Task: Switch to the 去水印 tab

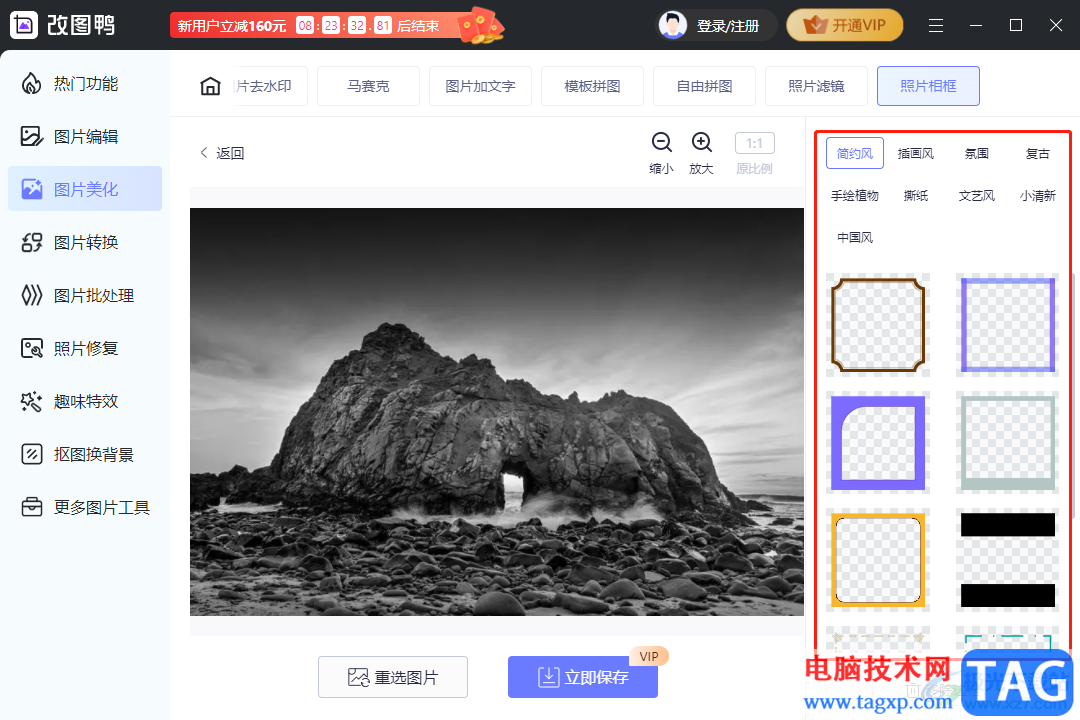Action: pyautogui.click(x=270, y=86)
